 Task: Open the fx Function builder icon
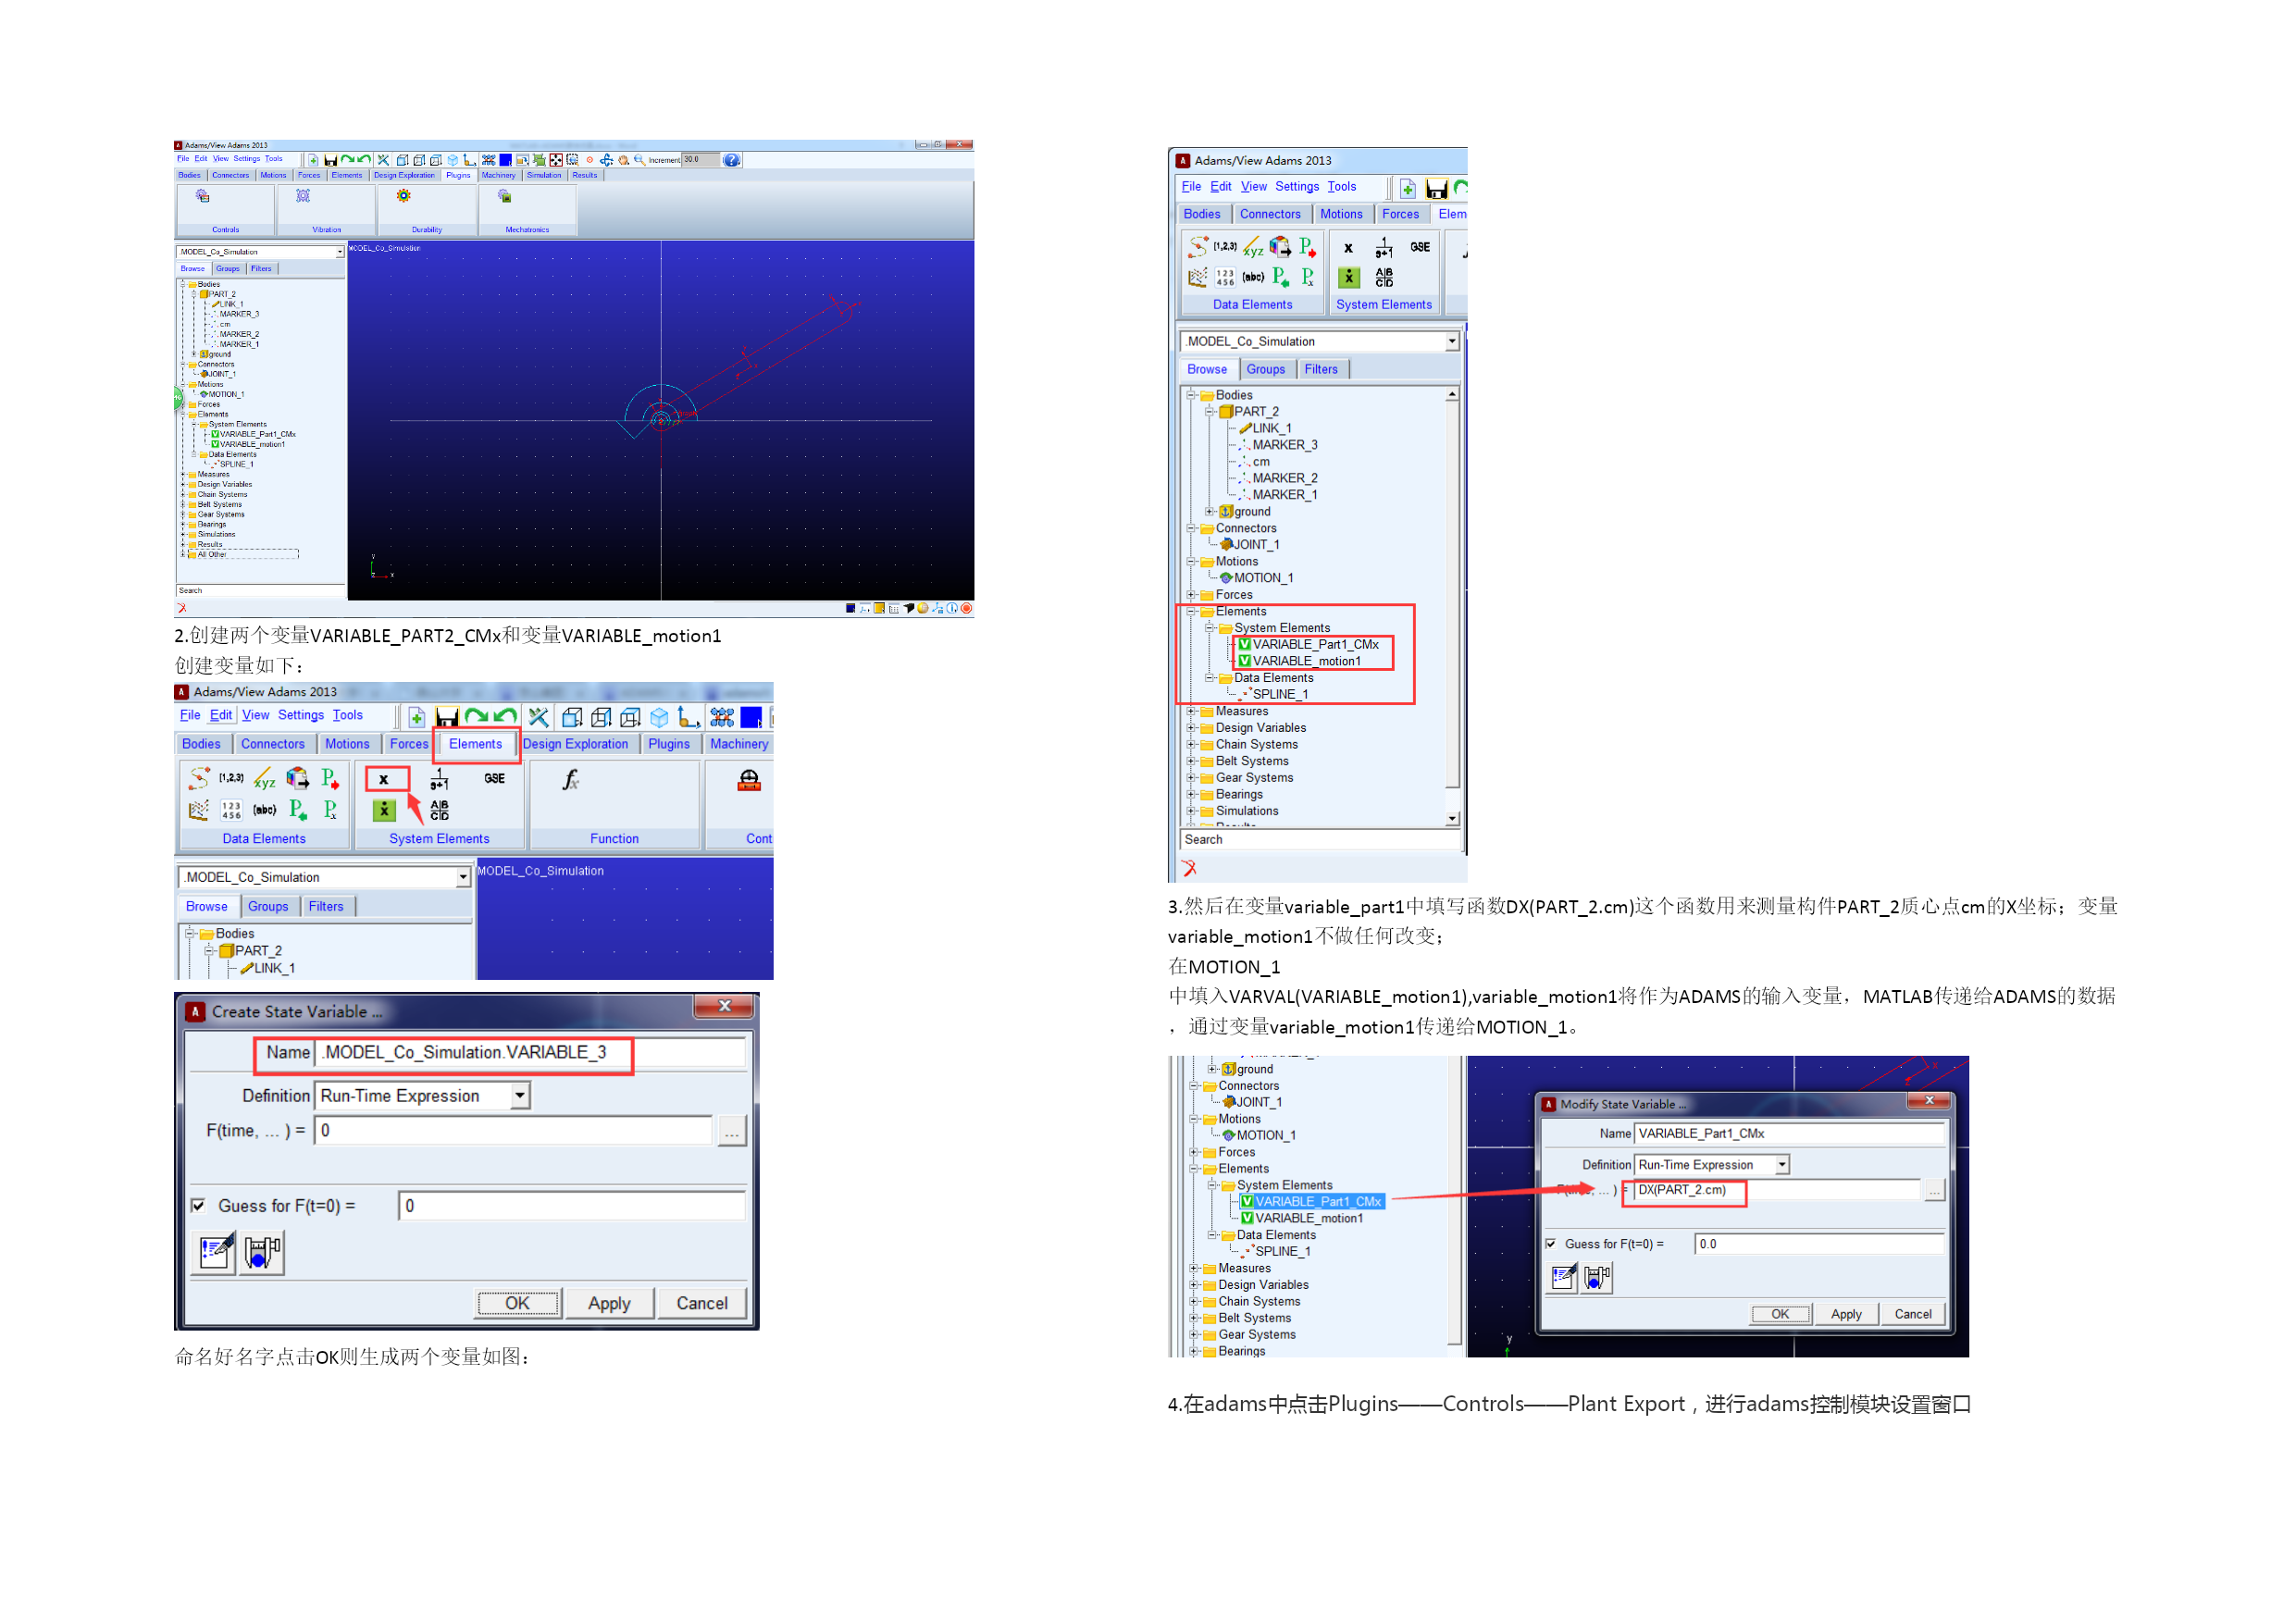570,780
